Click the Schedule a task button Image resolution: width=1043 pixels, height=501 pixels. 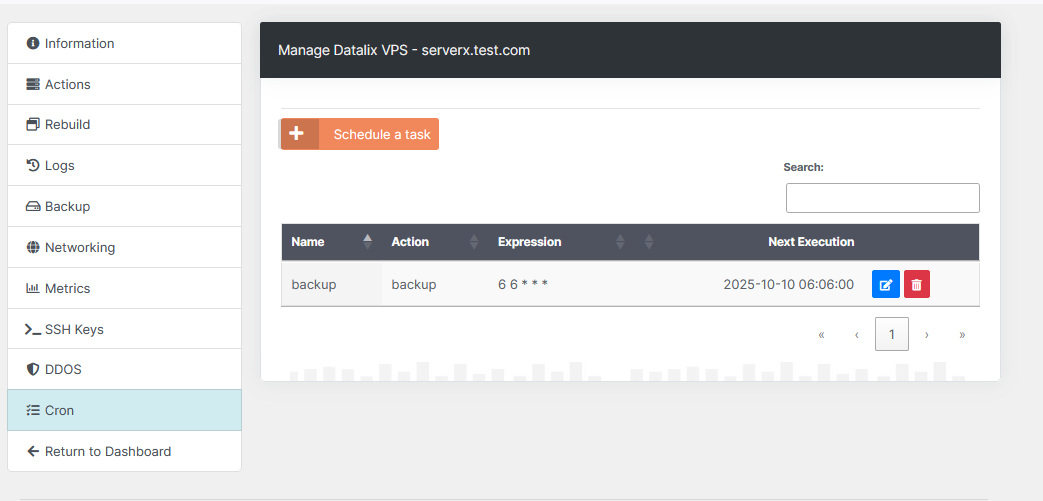click(381, 134)
